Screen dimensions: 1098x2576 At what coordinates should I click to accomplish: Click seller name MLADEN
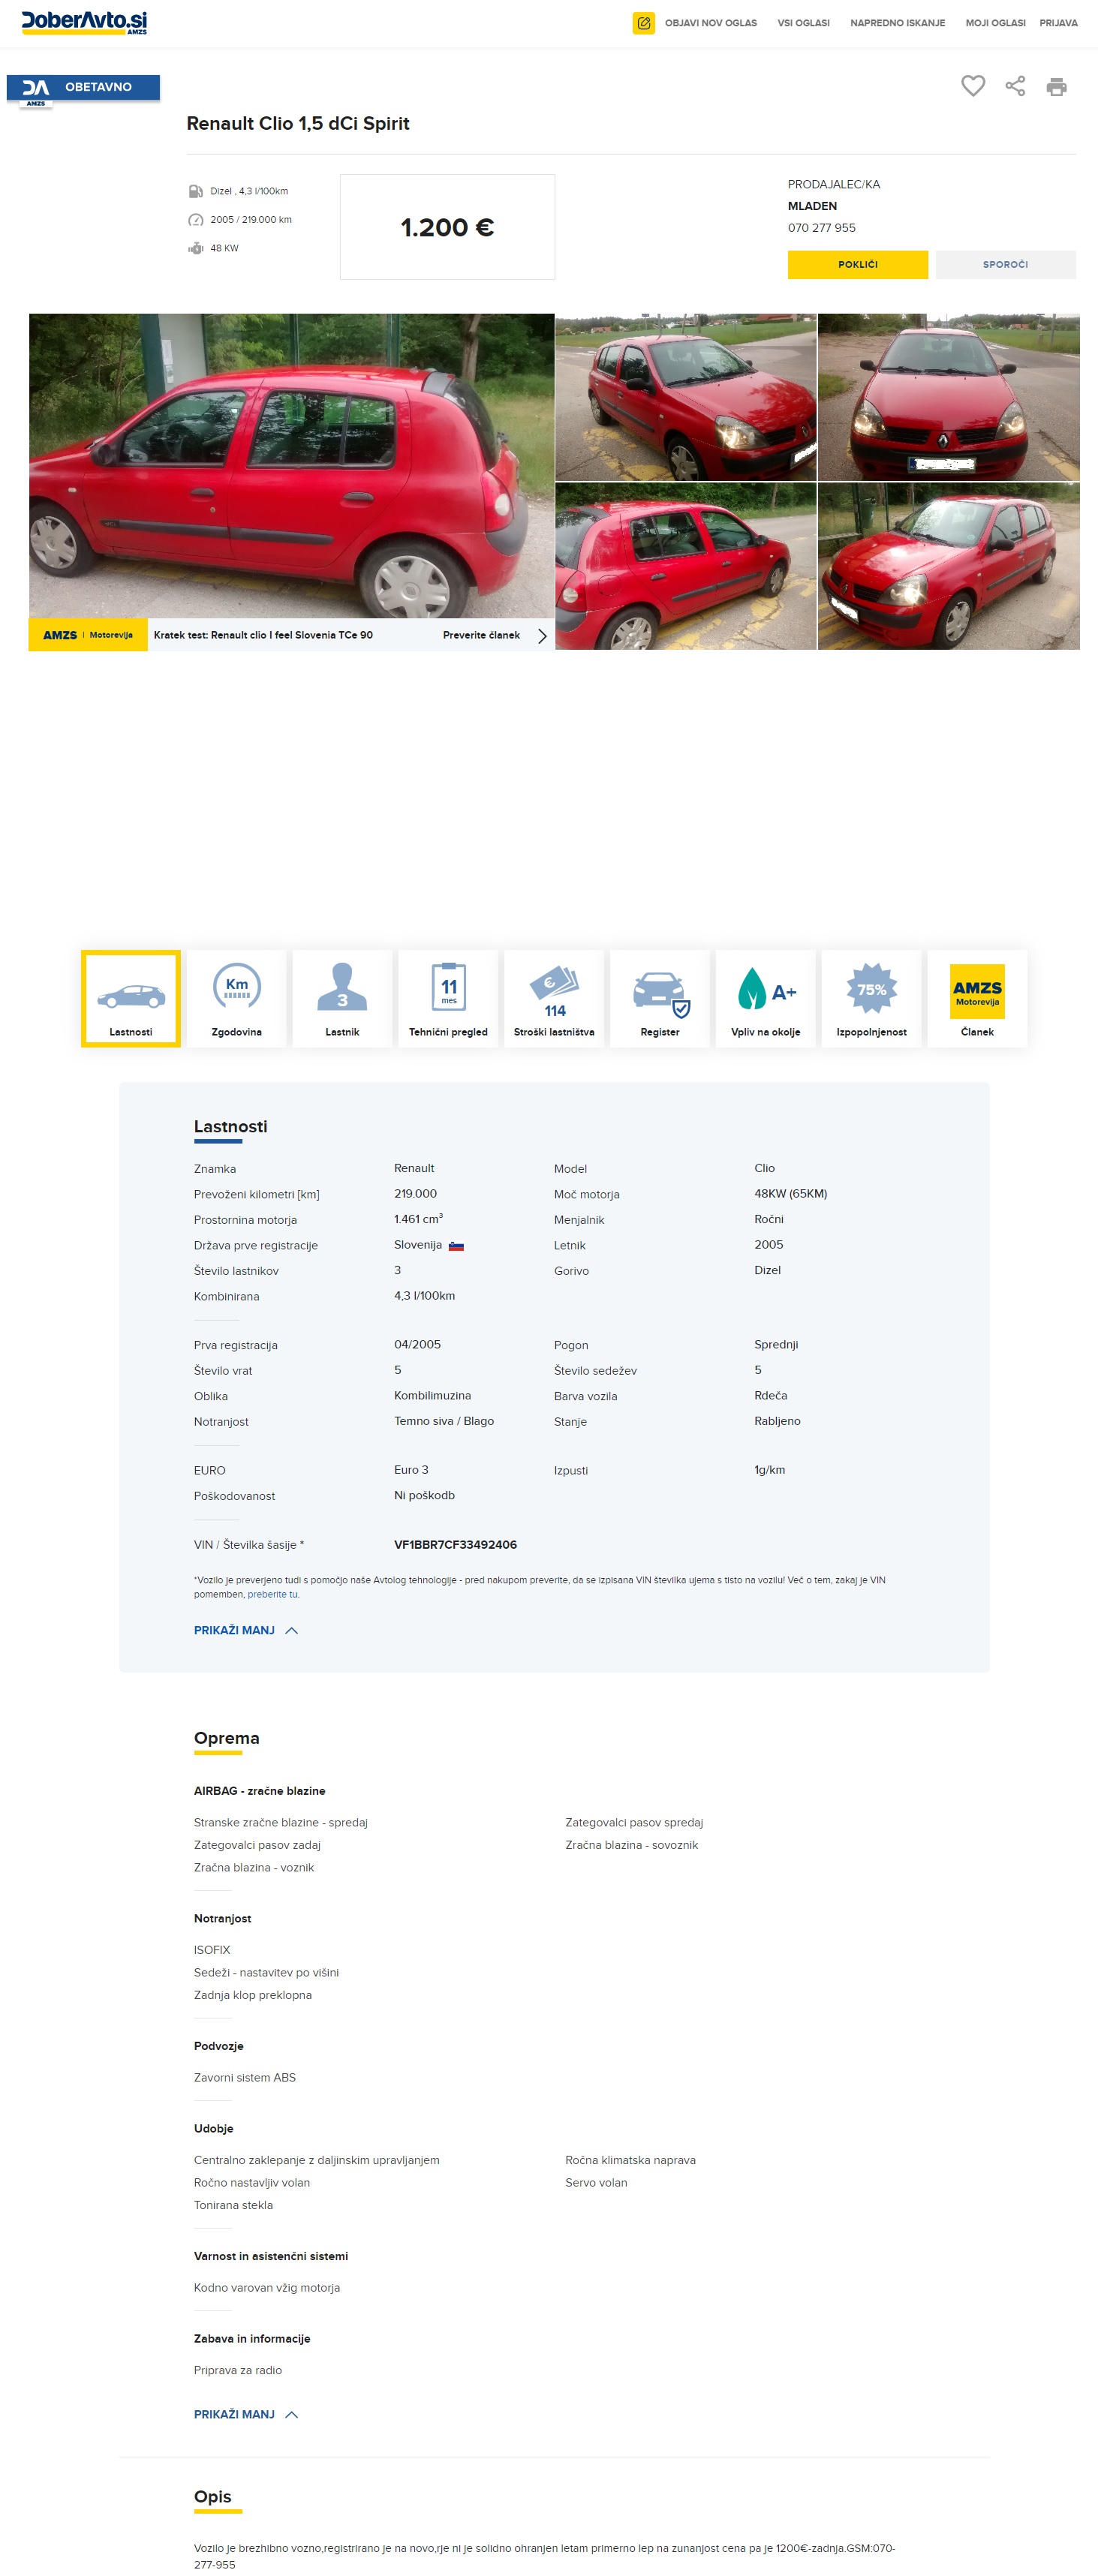[x=812, y=206]
